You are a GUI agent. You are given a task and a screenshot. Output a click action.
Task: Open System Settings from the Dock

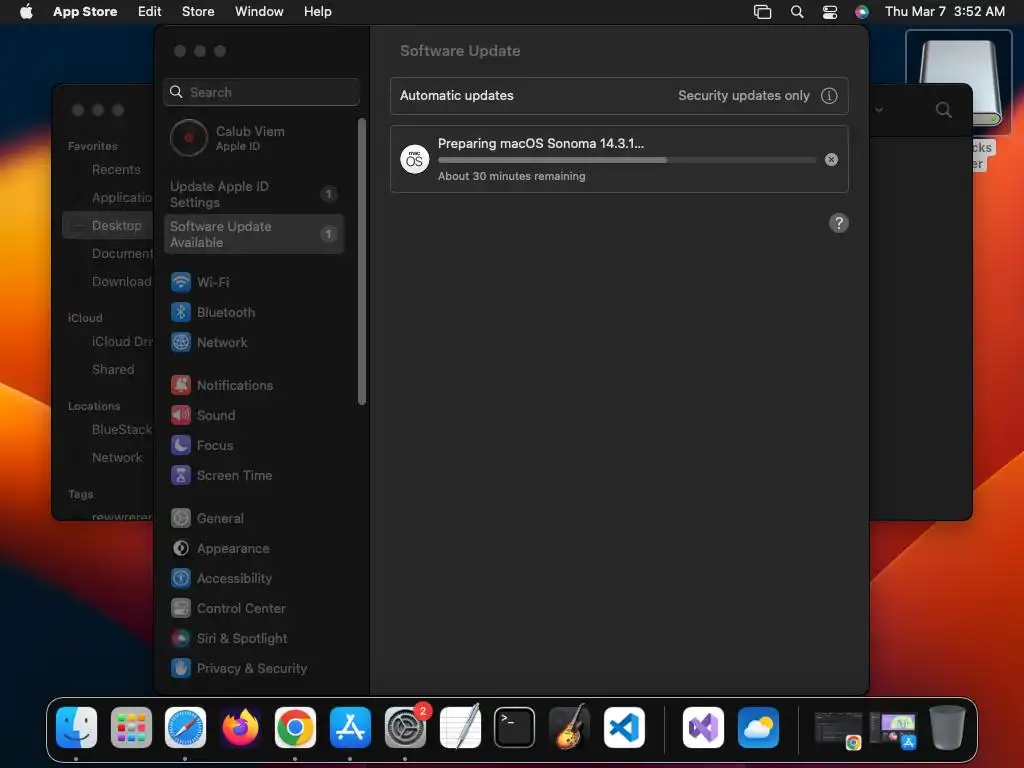(405, 728)
